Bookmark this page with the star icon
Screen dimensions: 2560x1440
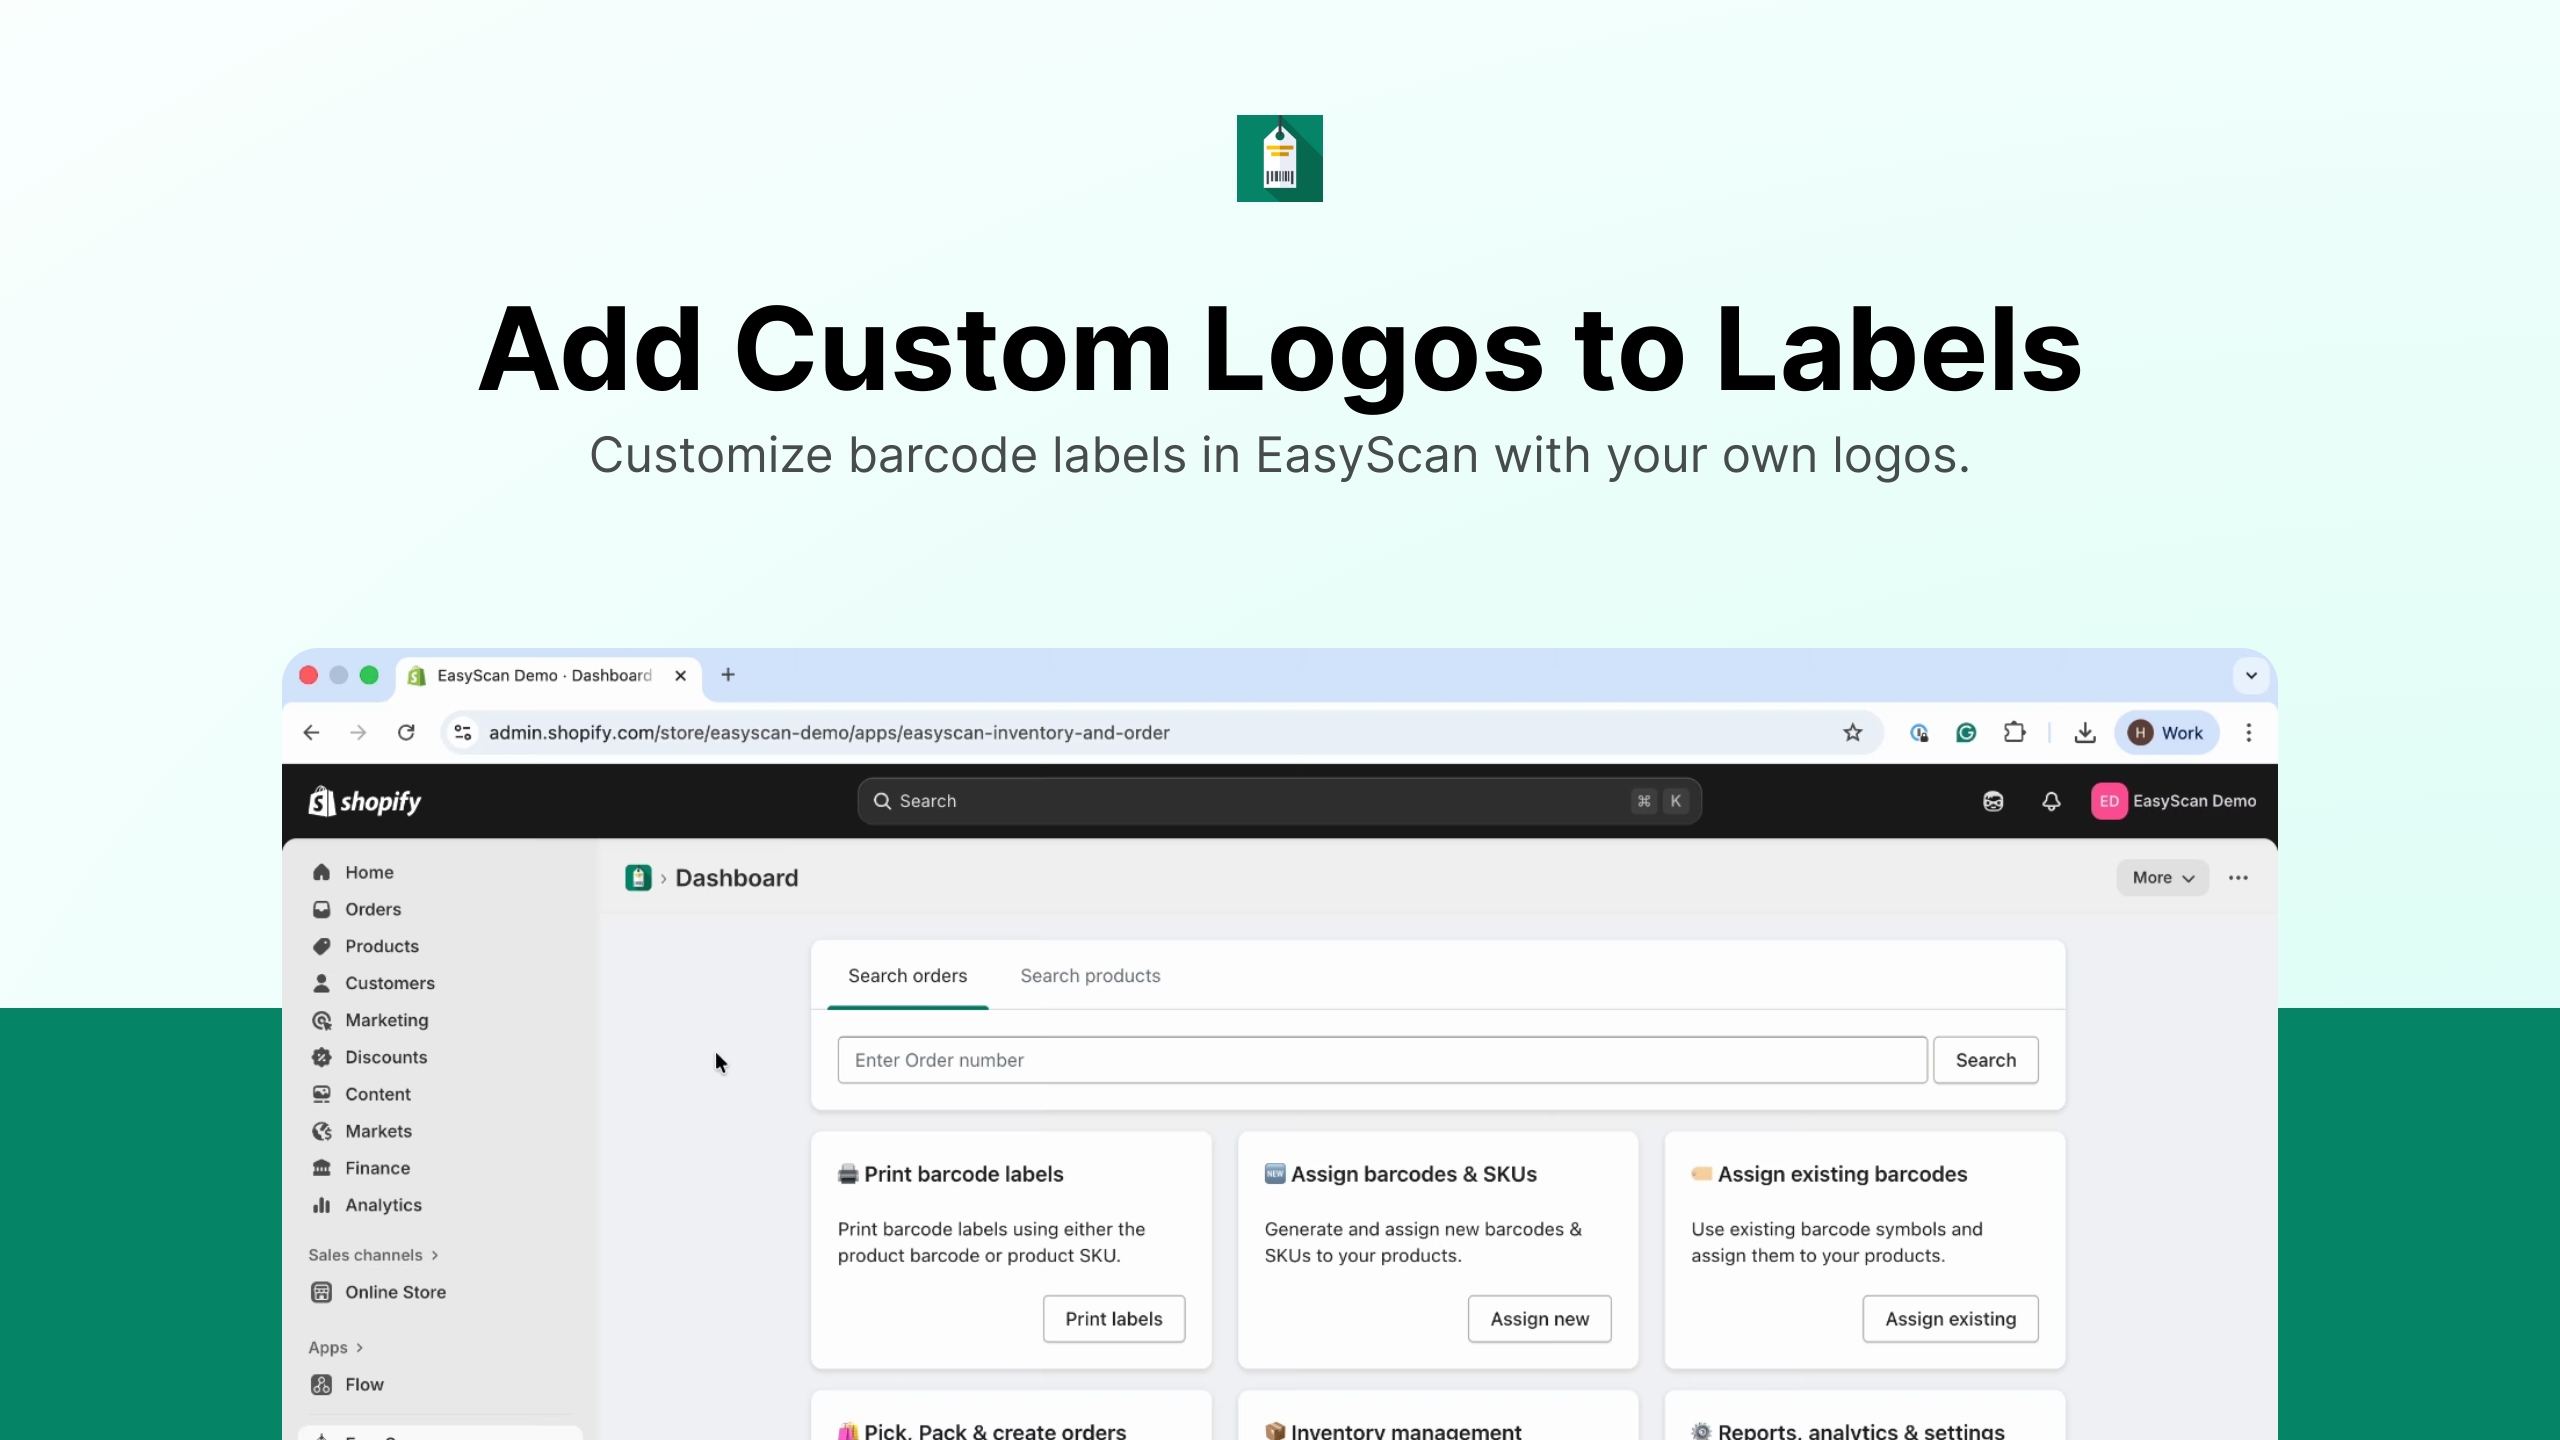point(1853,733)
